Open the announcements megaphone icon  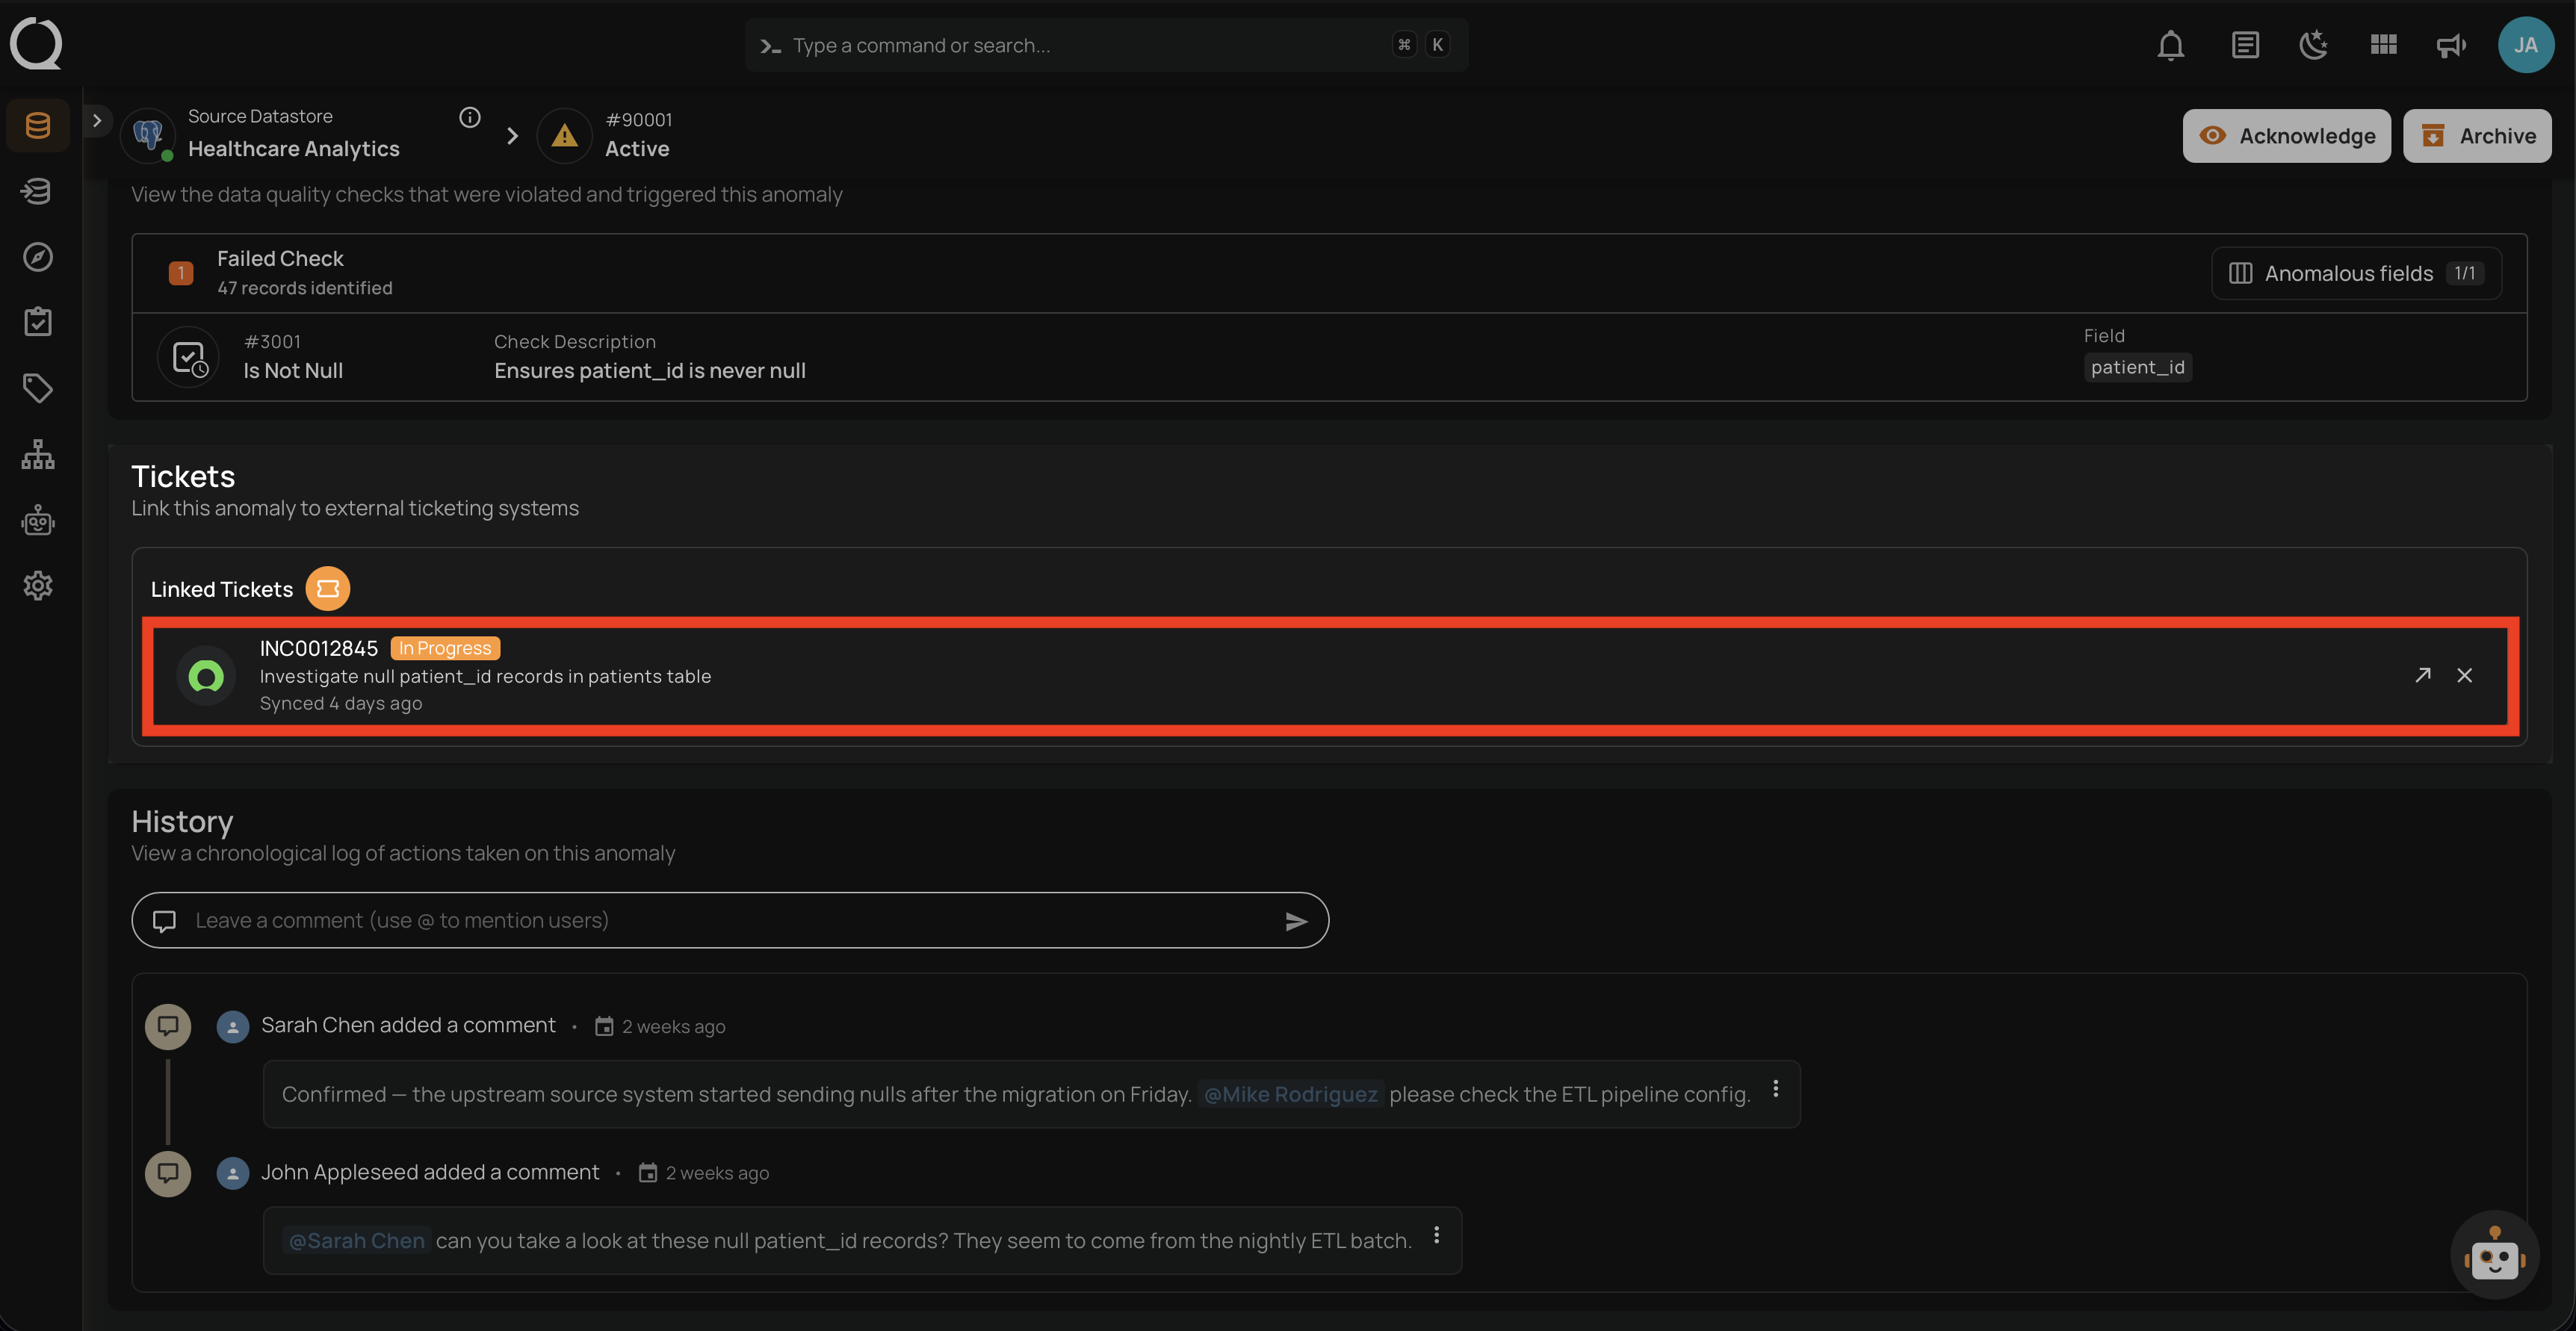click(x=2451, y=45)
